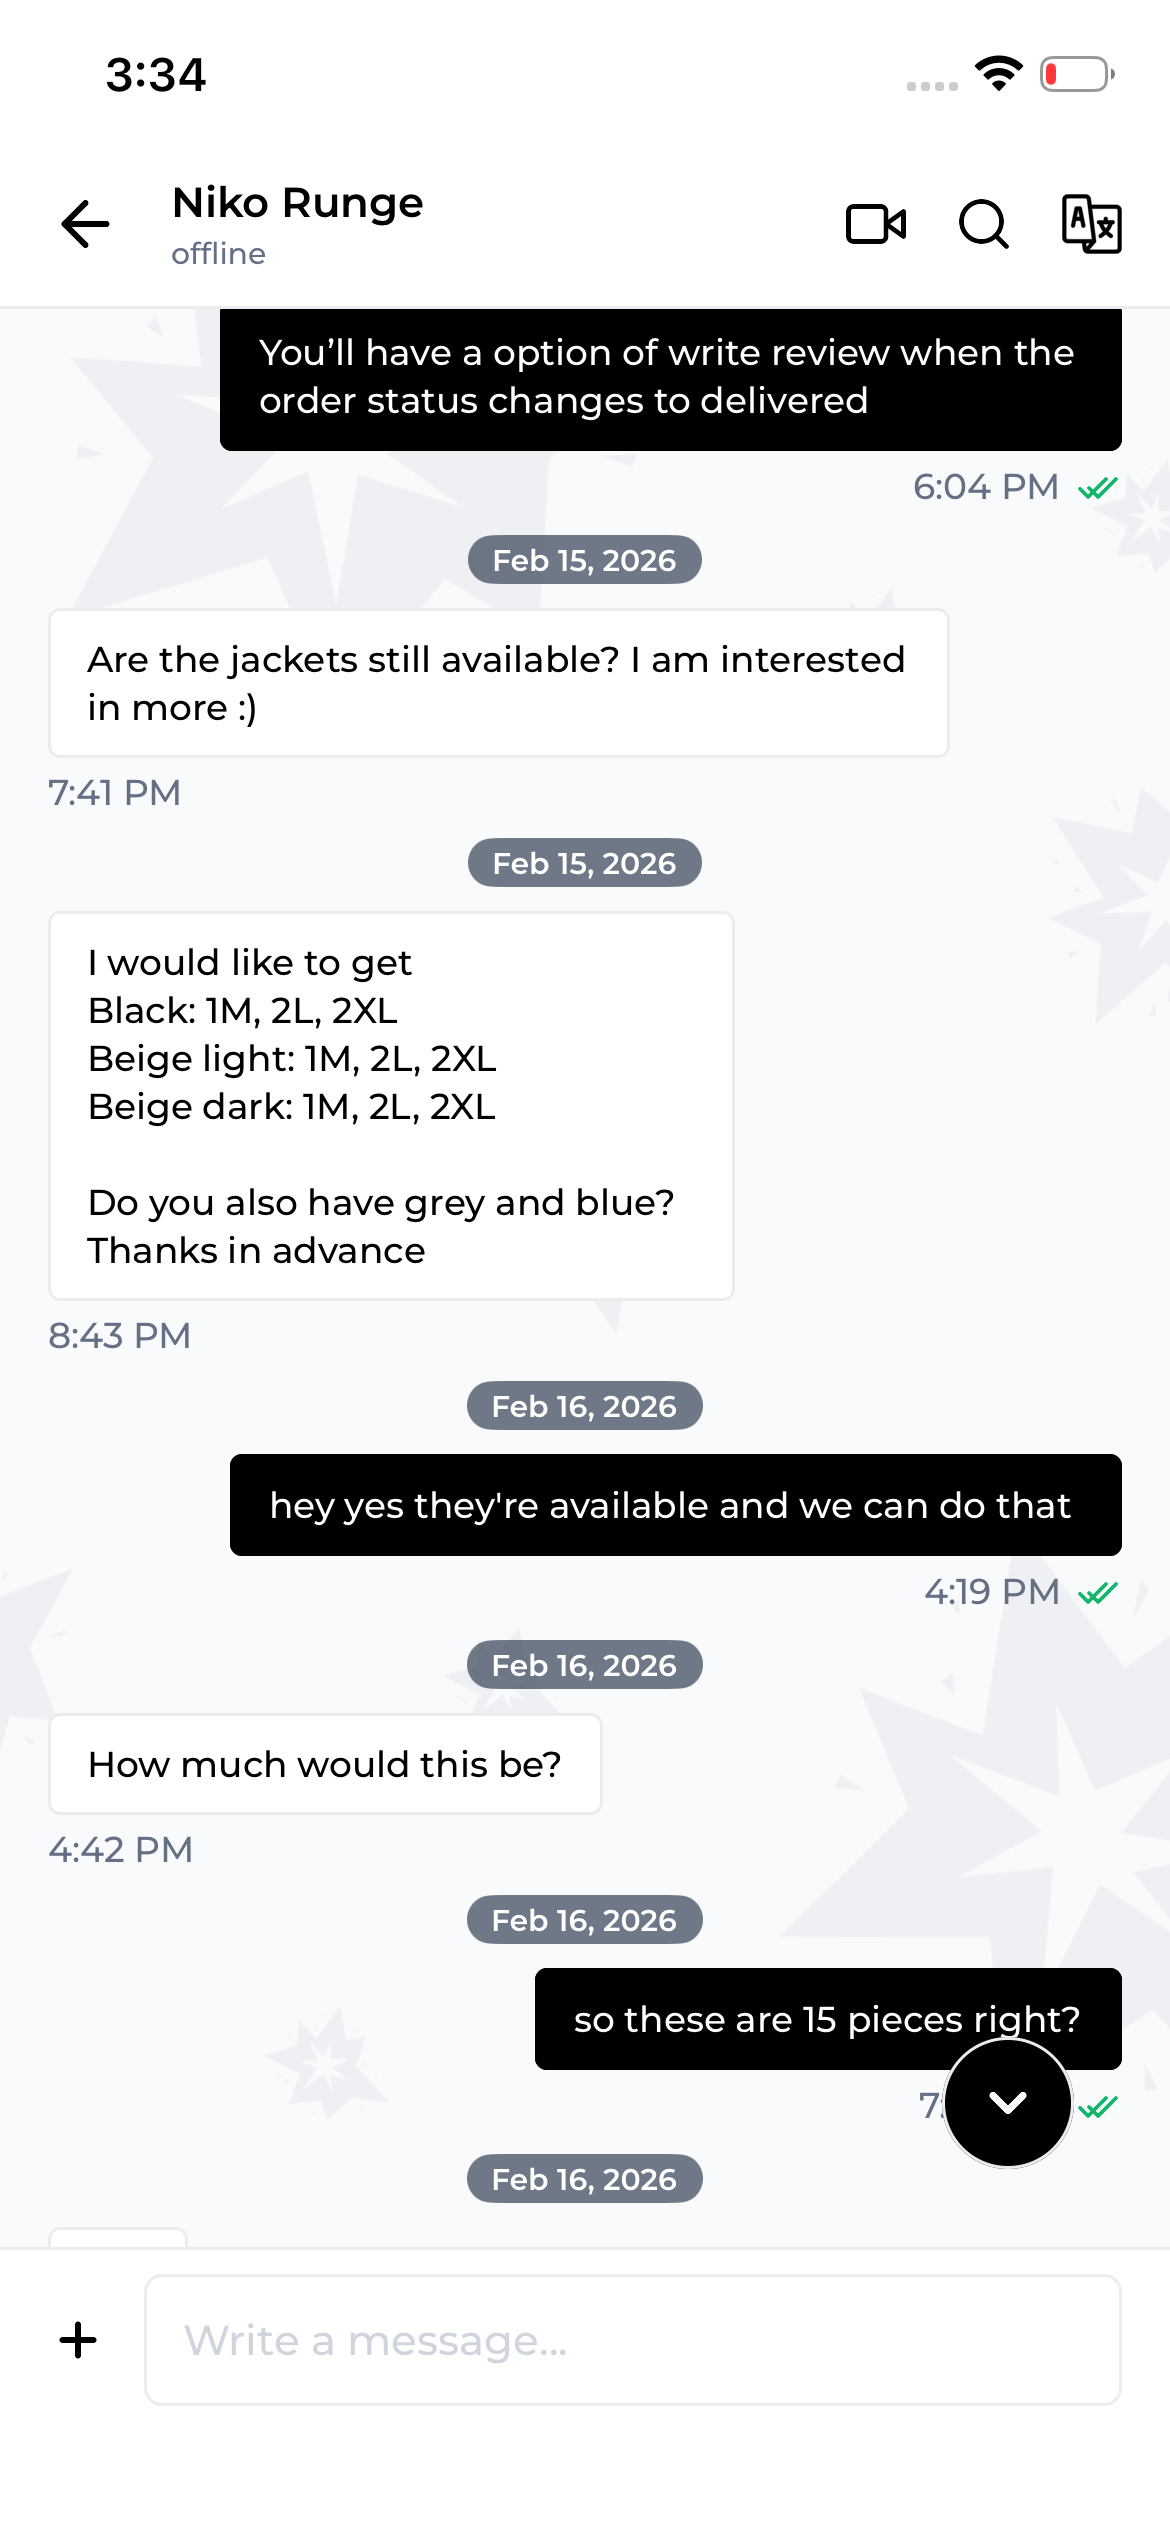The image size is (1170, 2532).
Task: Tap read checkmarks beside 6:04 PM
Action: point(1098,488)
